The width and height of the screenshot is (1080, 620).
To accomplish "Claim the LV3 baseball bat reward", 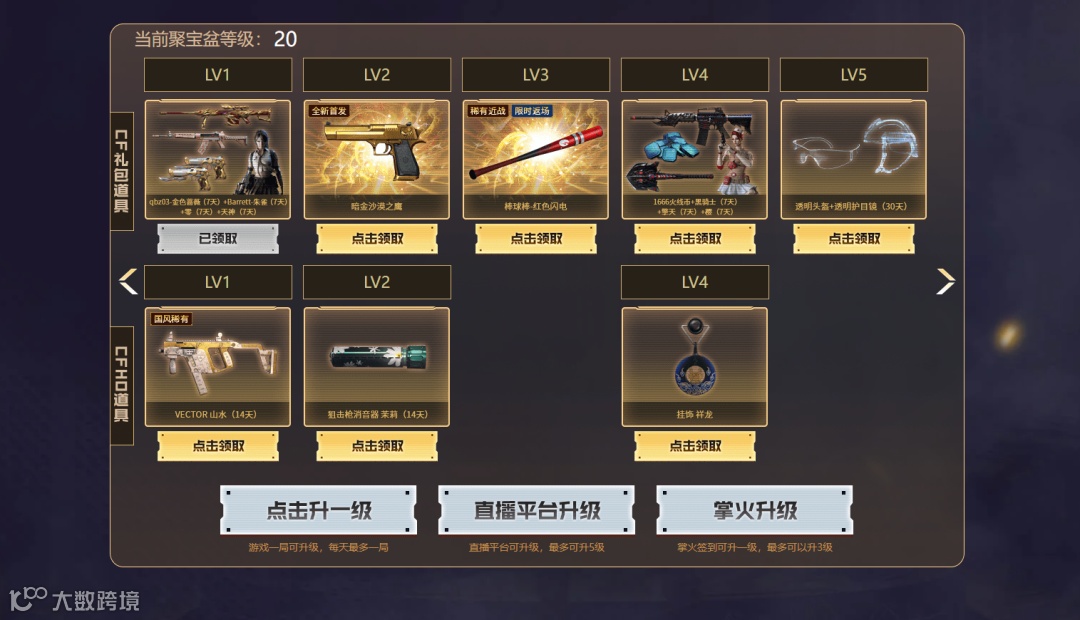I will (536, 239).
